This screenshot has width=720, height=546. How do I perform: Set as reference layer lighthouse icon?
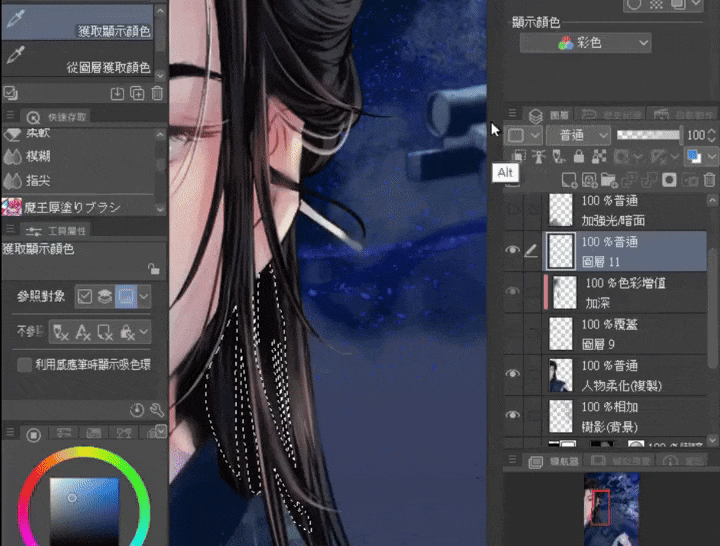point(539,157)
